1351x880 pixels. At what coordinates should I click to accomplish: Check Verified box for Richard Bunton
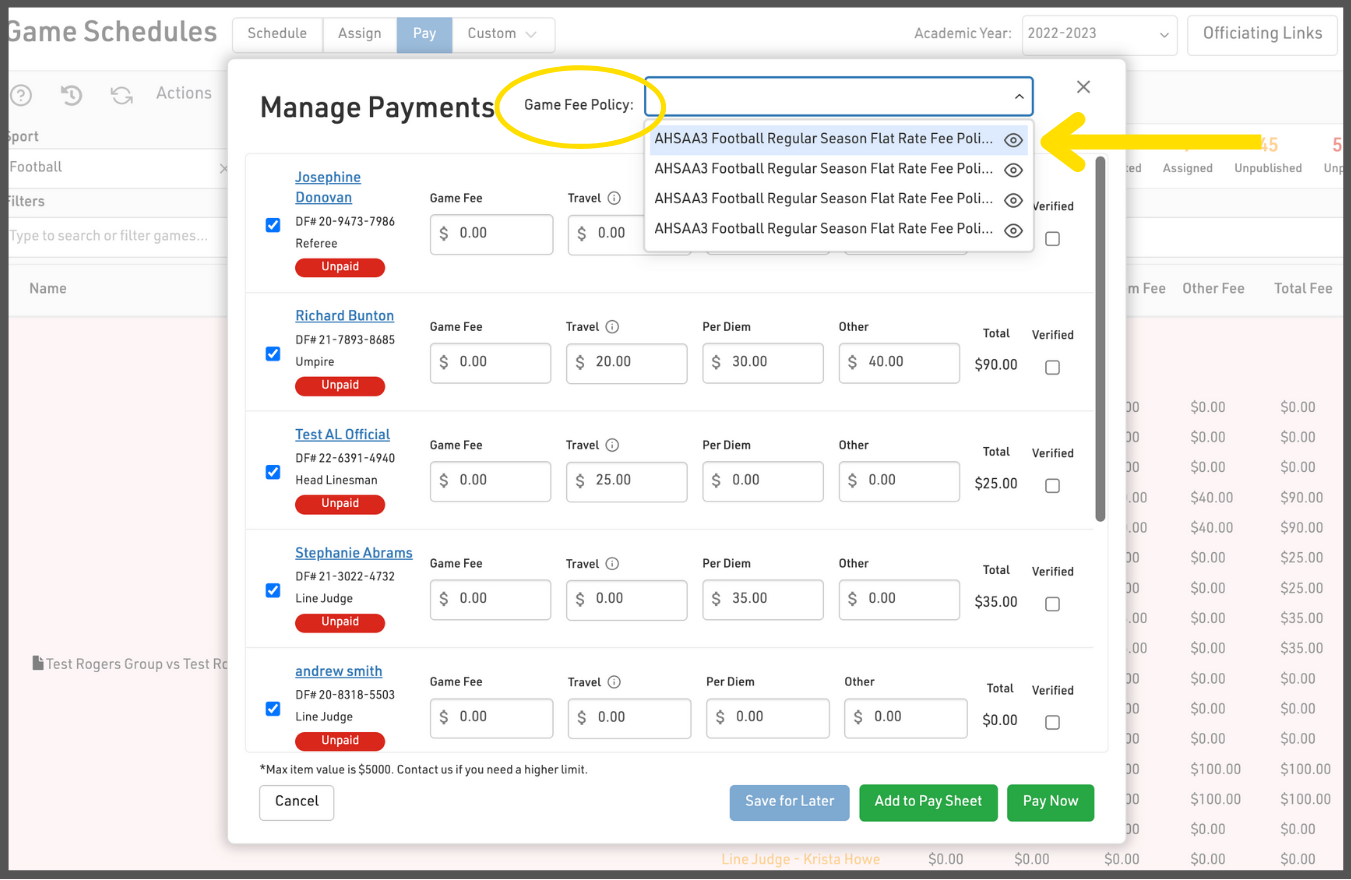point(1052,368)
